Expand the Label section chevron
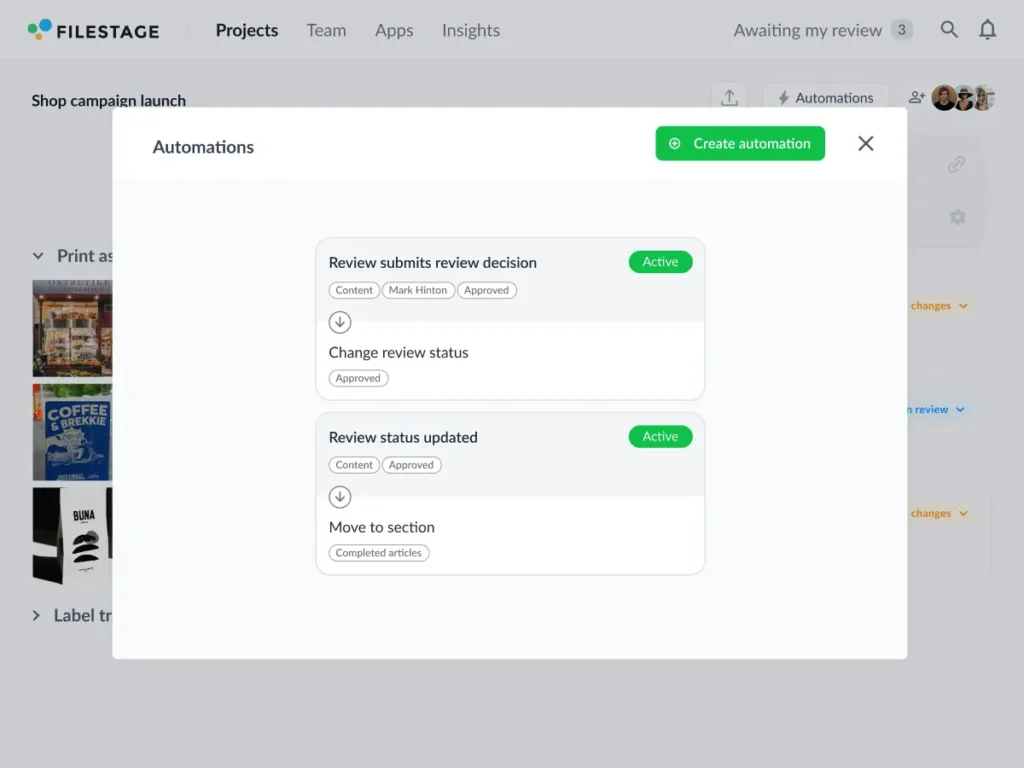The height and width of the screenshot is (768, 1024). [x=38, y=616]
